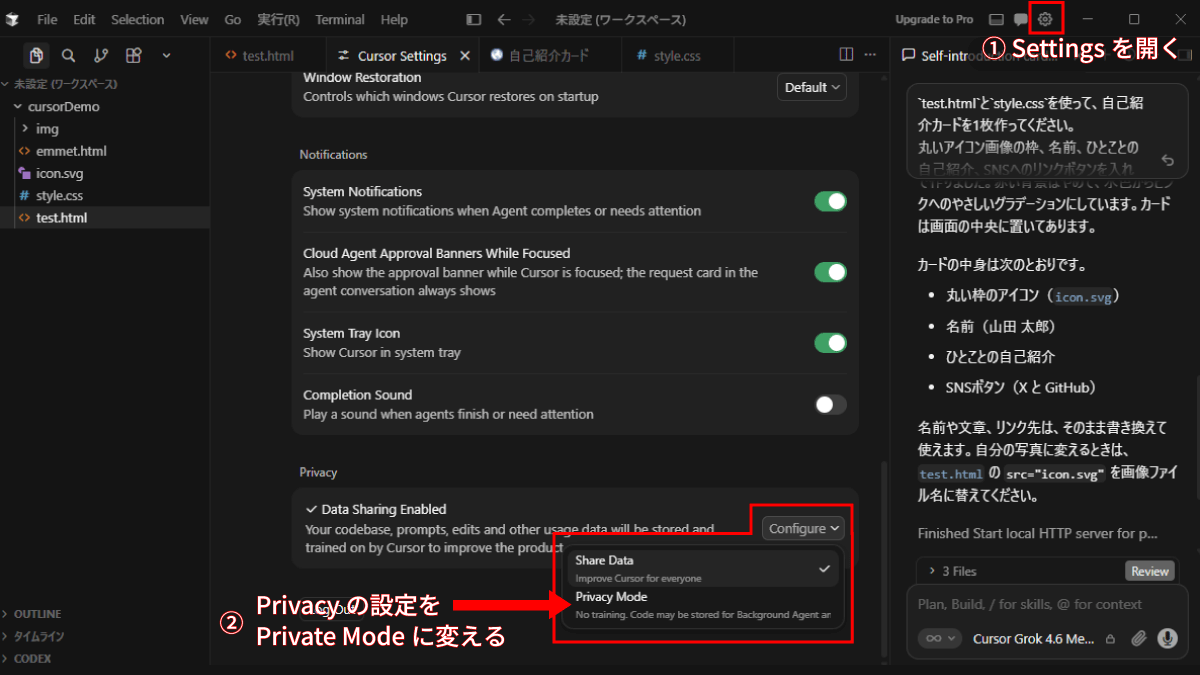Enable the Completion Sound toggle

[830, 404]
